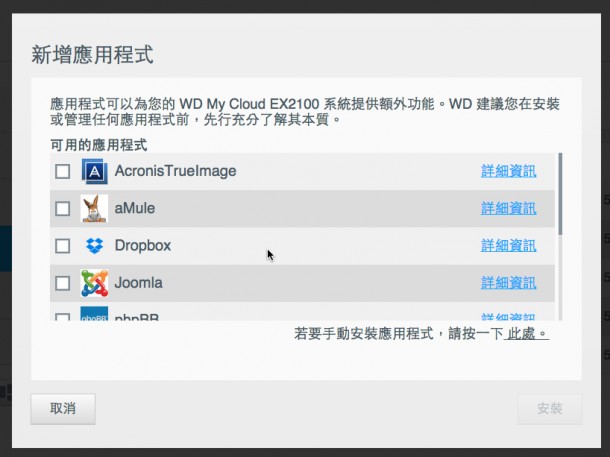
Task: Click the phpBB app icon
Action: point(94,317)
